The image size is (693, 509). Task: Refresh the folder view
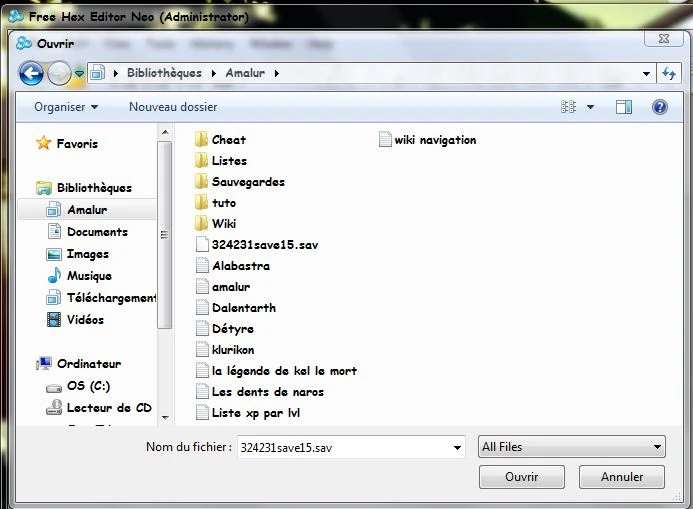pos(669,73)
